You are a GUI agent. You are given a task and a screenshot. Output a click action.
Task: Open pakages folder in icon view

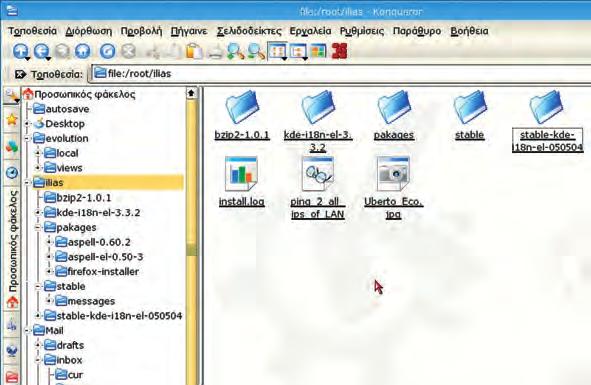point(394,115)
